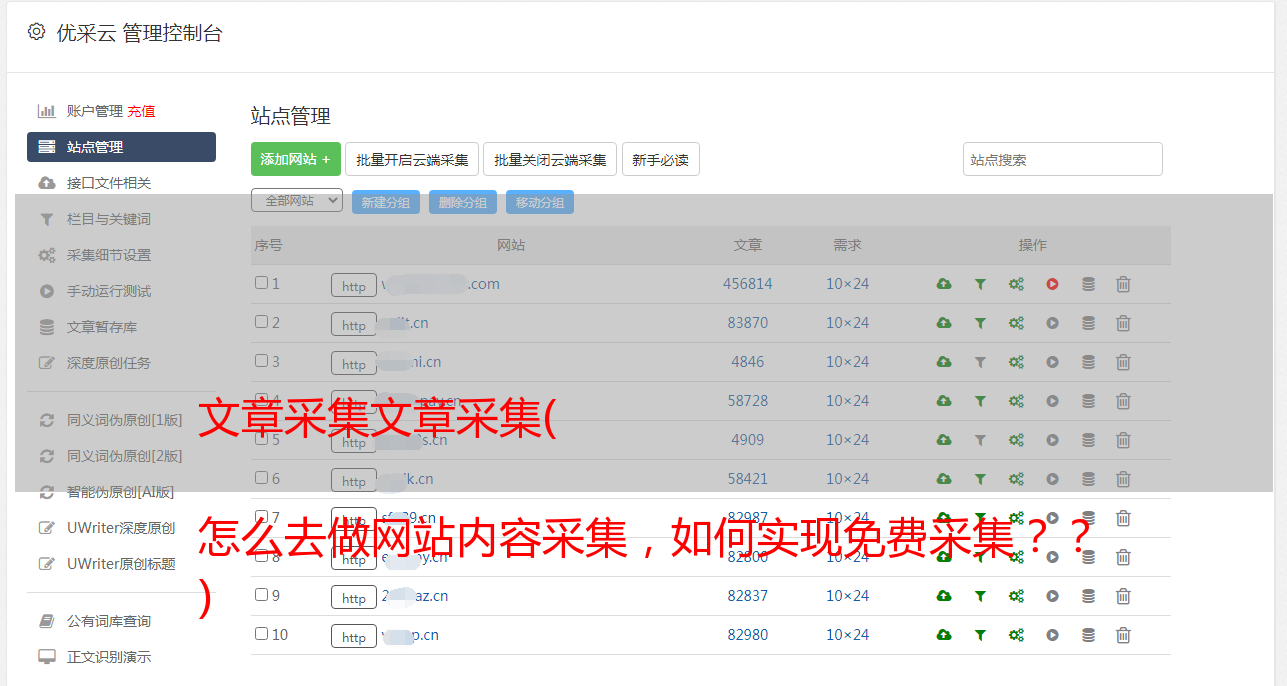Click the 10×24 demand link in row 10
1287x686 pixels.
coord(847,635)
